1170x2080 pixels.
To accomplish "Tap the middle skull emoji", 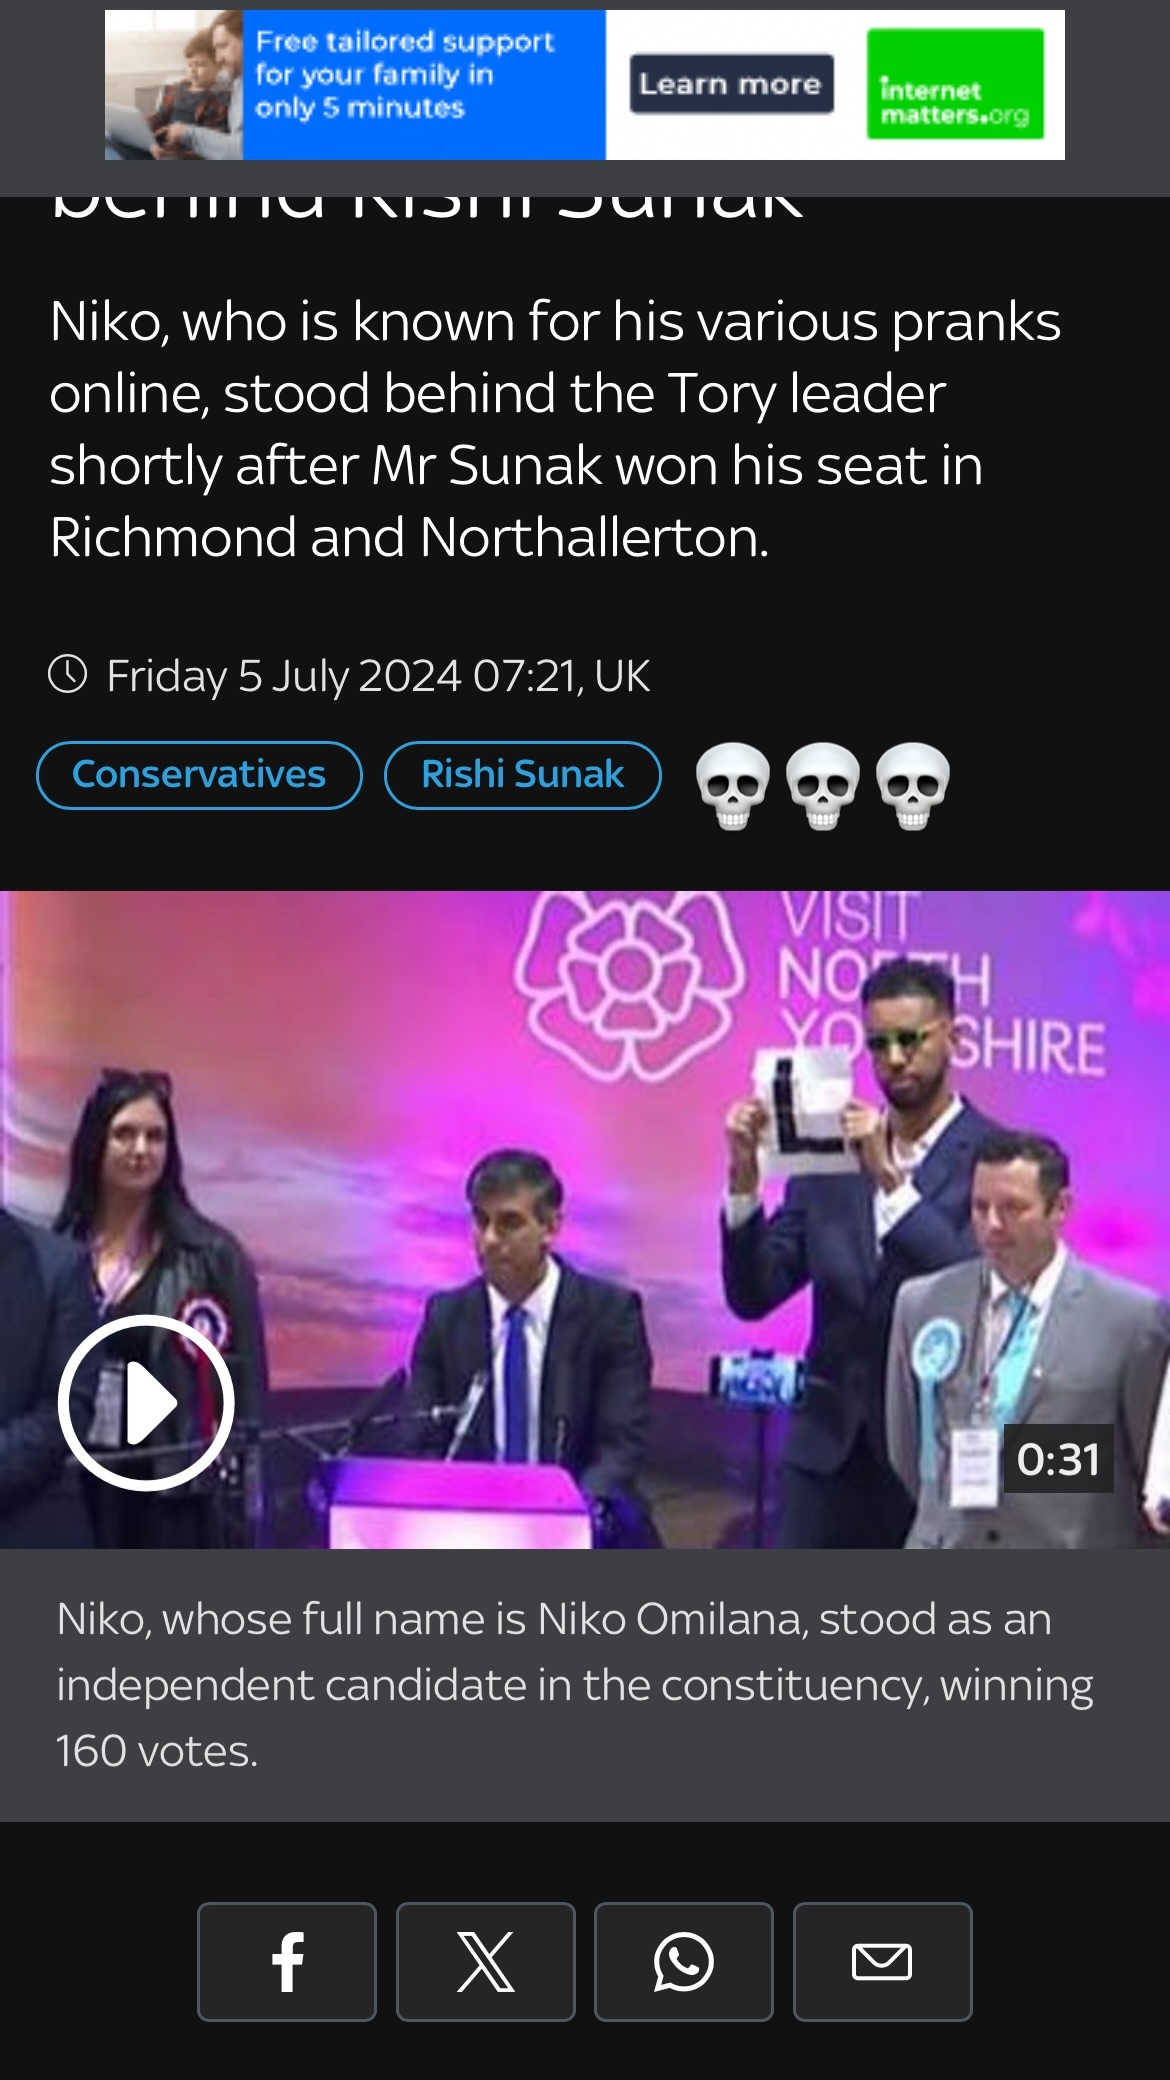I will click(822, 786).
